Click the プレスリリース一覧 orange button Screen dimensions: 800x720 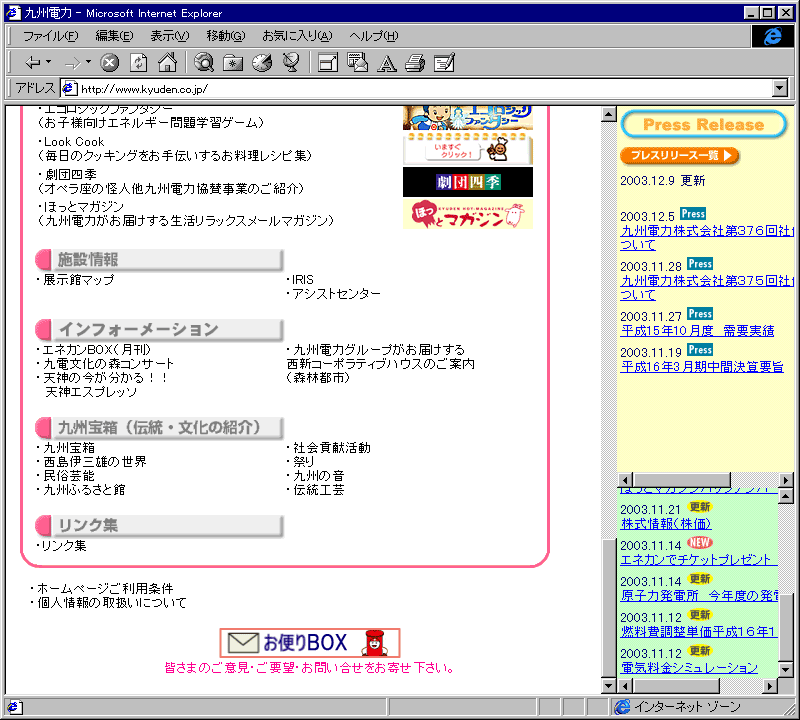680,155
